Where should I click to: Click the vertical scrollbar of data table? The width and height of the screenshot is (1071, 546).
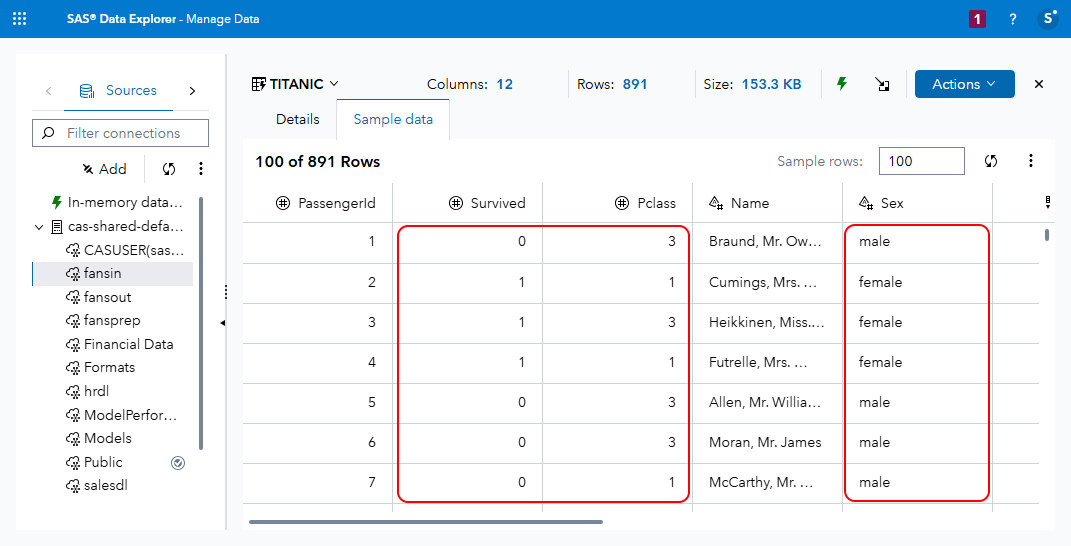(1047, 235)
